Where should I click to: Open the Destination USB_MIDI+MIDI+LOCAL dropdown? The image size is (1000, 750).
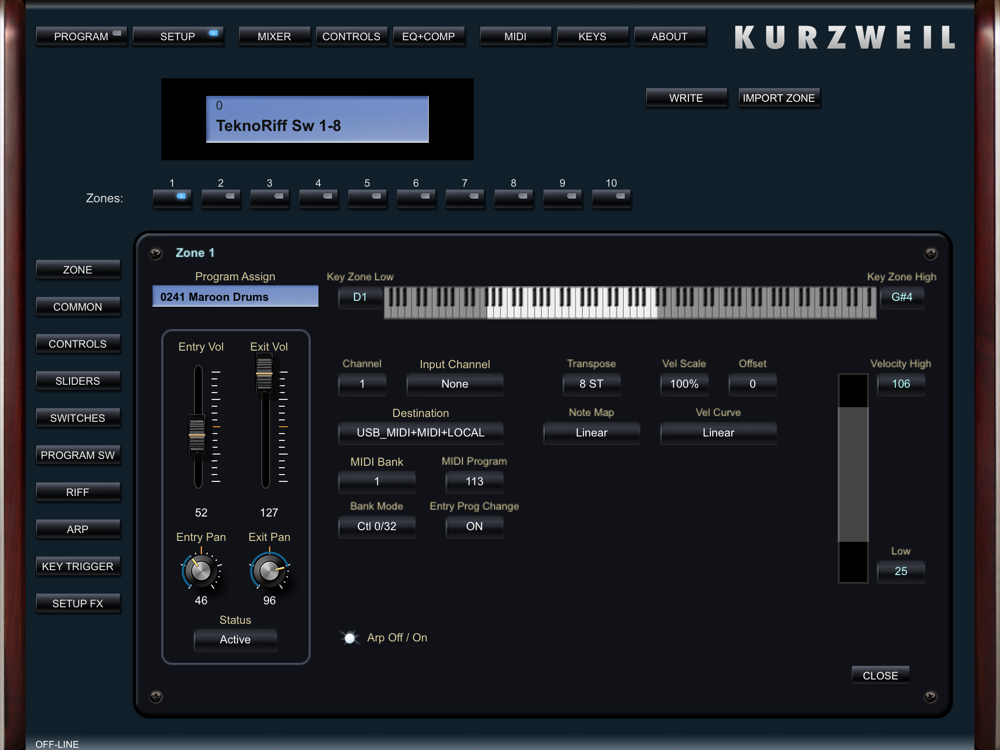click(420, 433)
